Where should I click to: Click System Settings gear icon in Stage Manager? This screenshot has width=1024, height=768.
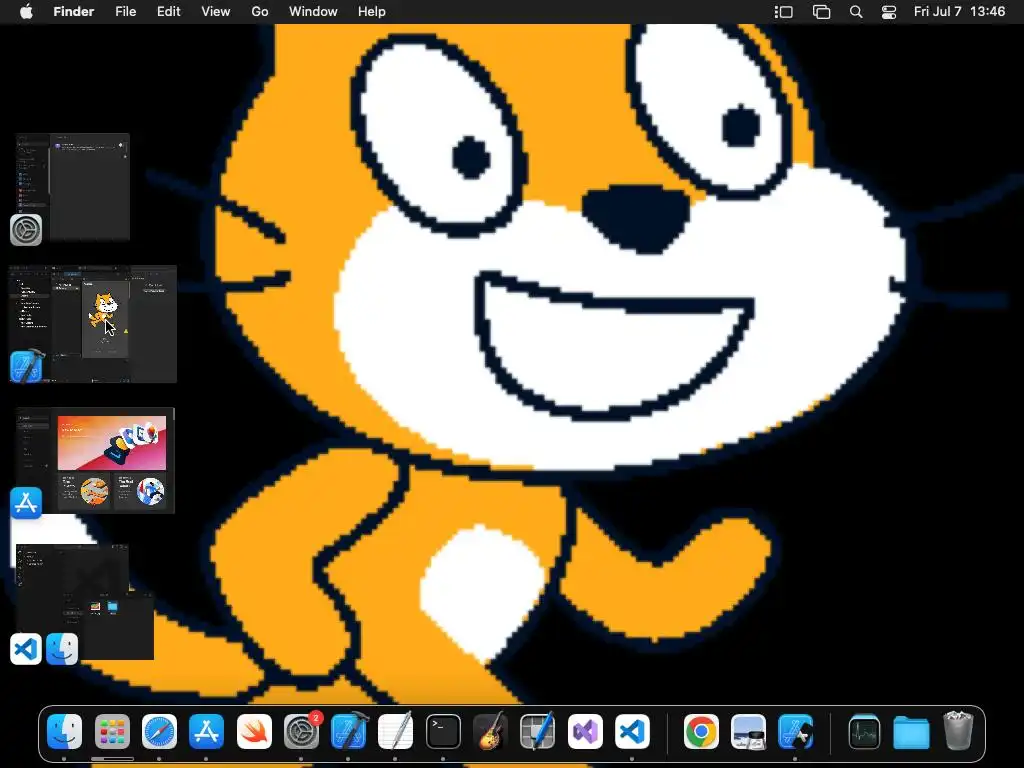[x=26, y=230]
